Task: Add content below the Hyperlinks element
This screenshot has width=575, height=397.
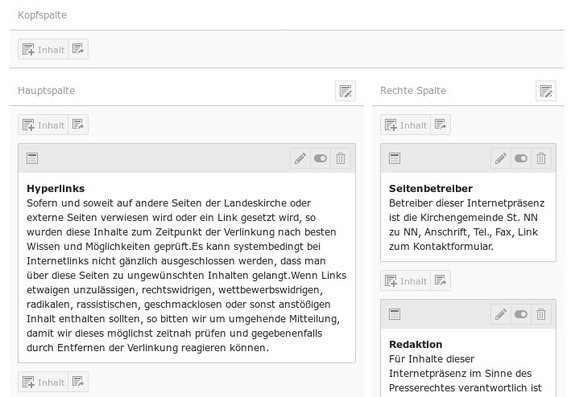Action: coord(43,382)
